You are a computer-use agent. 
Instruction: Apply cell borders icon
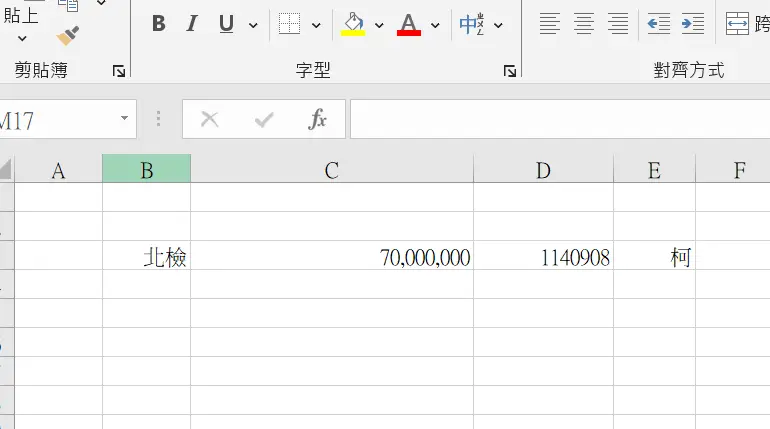289,24
